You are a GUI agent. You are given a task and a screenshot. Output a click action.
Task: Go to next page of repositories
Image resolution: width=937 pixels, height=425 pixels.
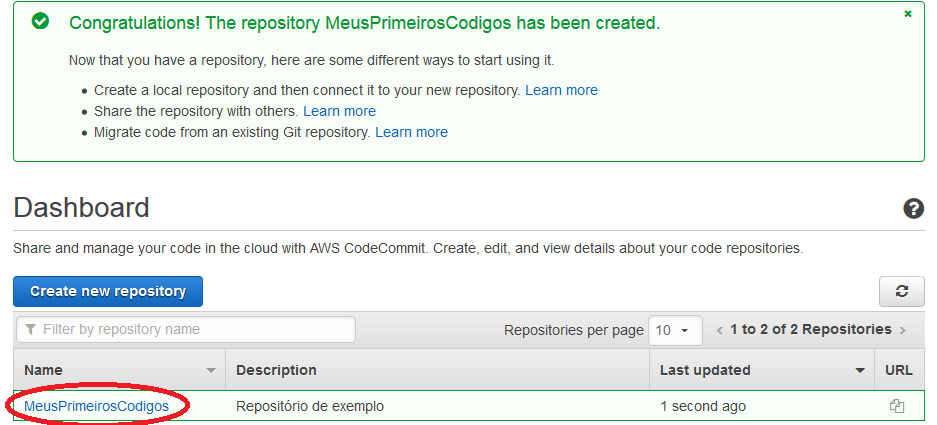pyautogui.click(x=902, y=330)
